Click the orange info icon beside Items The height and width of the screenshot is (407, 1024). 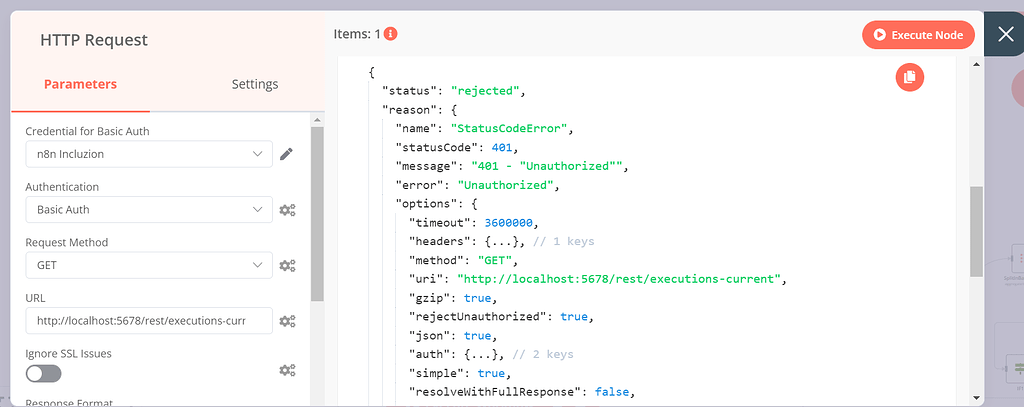[x=391, y=34]
